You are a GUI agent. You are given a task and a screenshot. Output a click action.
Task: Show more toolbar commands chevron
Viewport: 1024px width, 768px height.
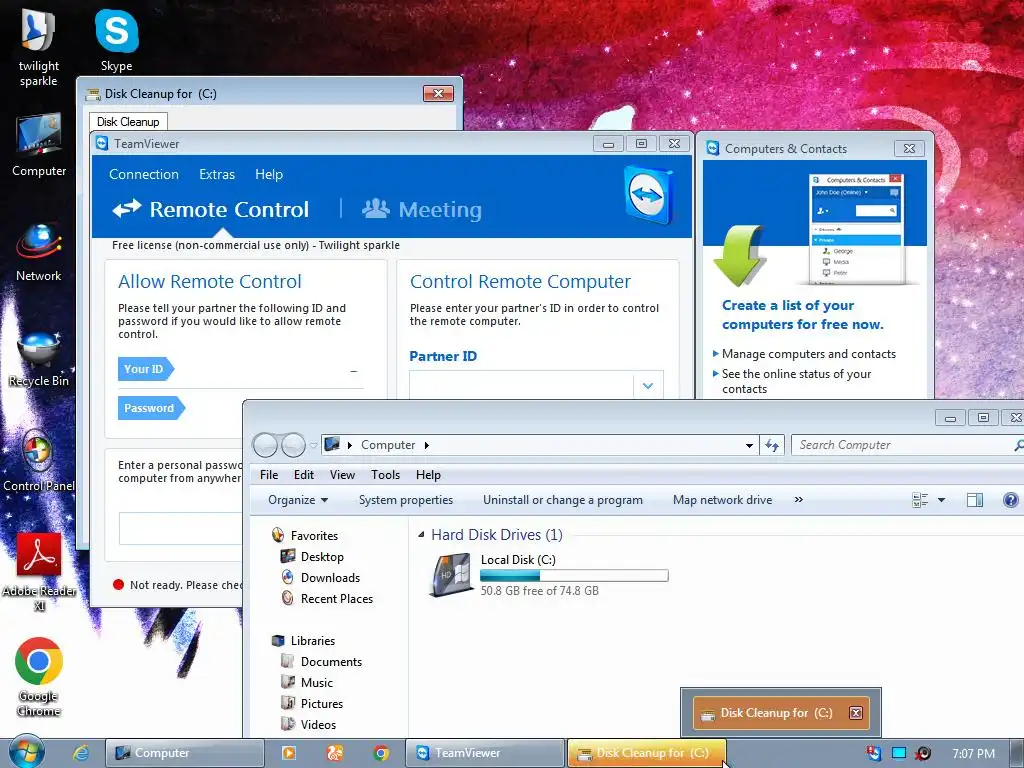point(798,500)
